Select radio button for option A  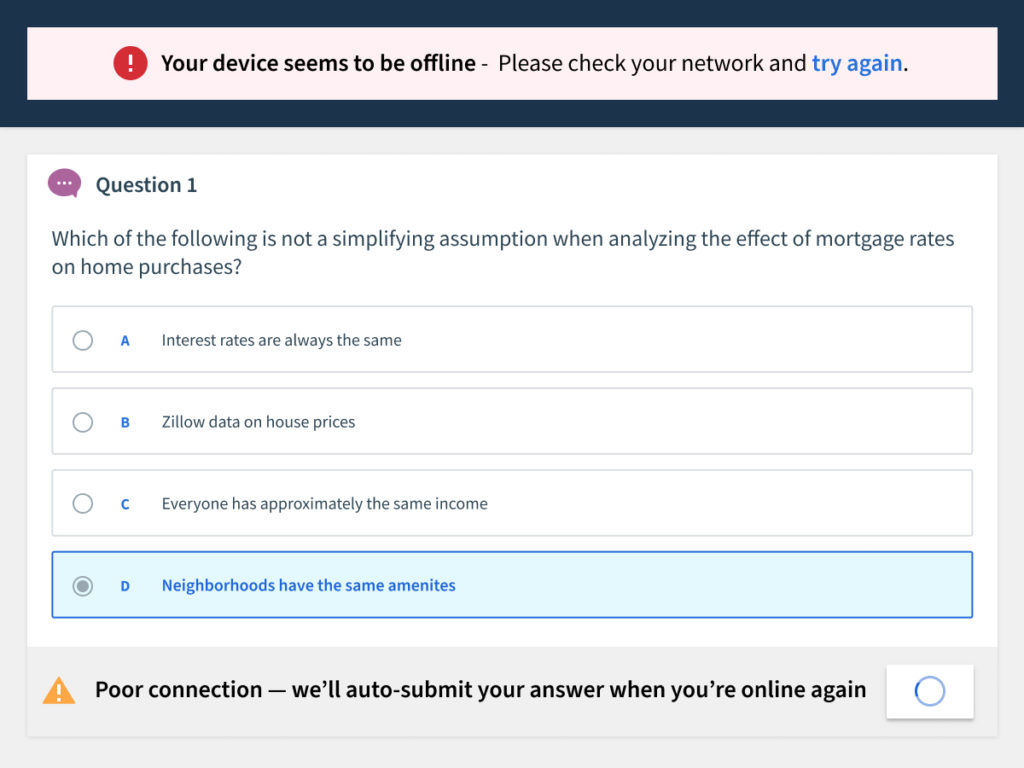[82, 340]
